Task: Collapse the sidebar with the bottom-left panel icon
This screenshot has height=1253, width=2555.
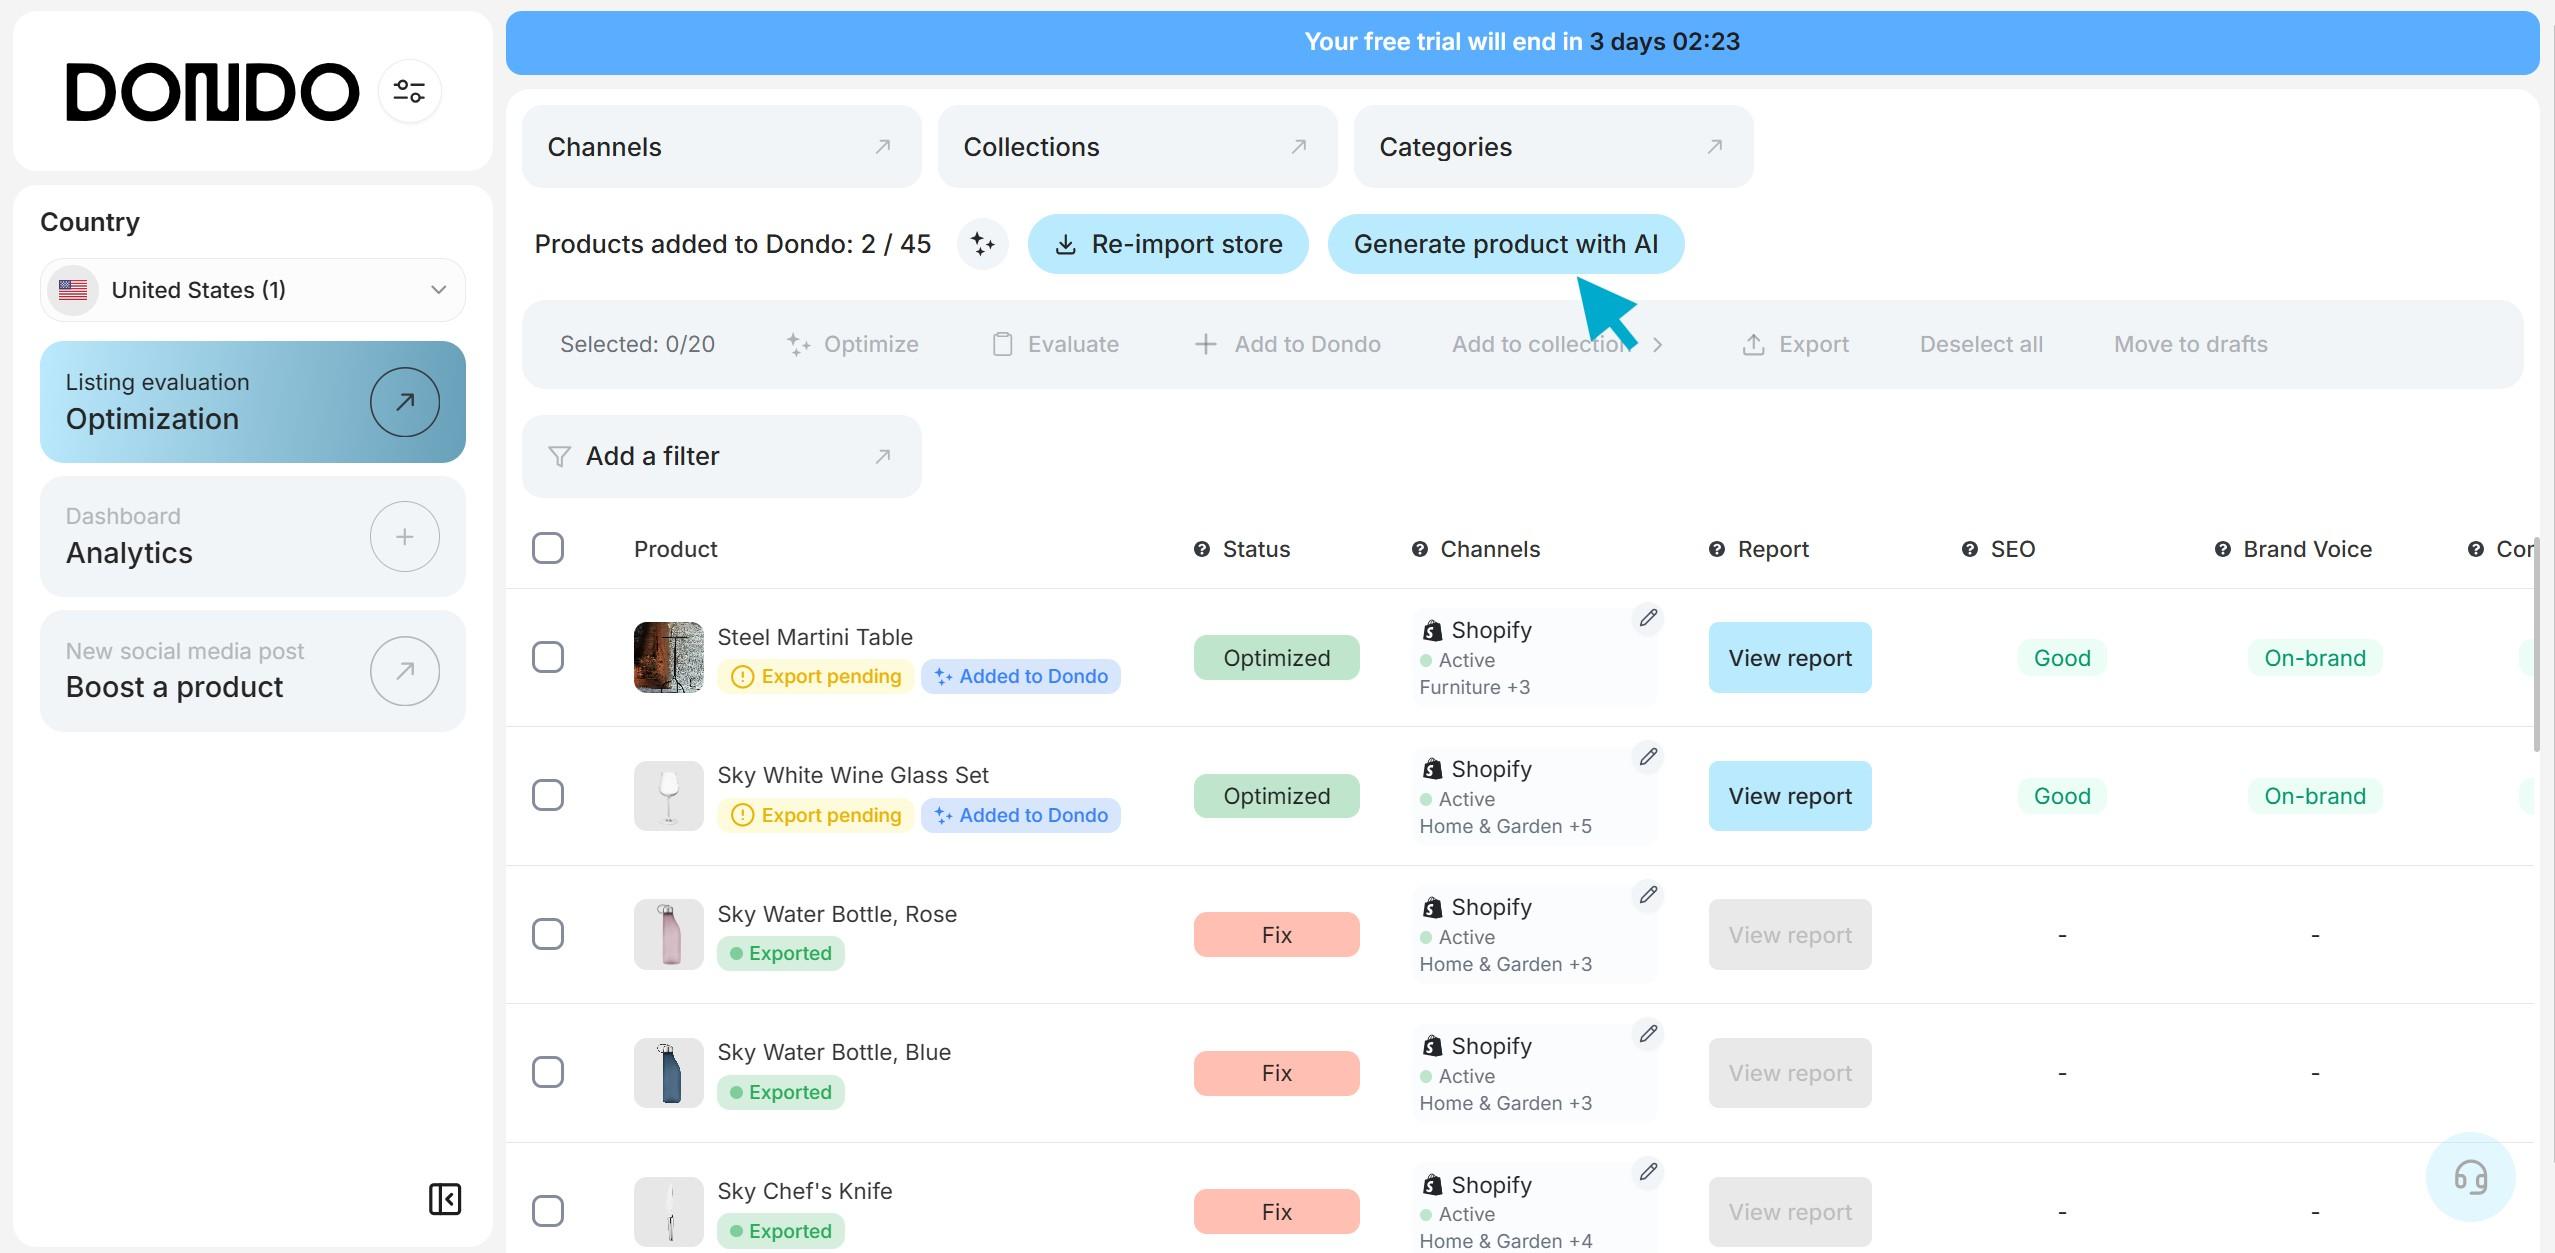Action: (x=445, y=1198)
